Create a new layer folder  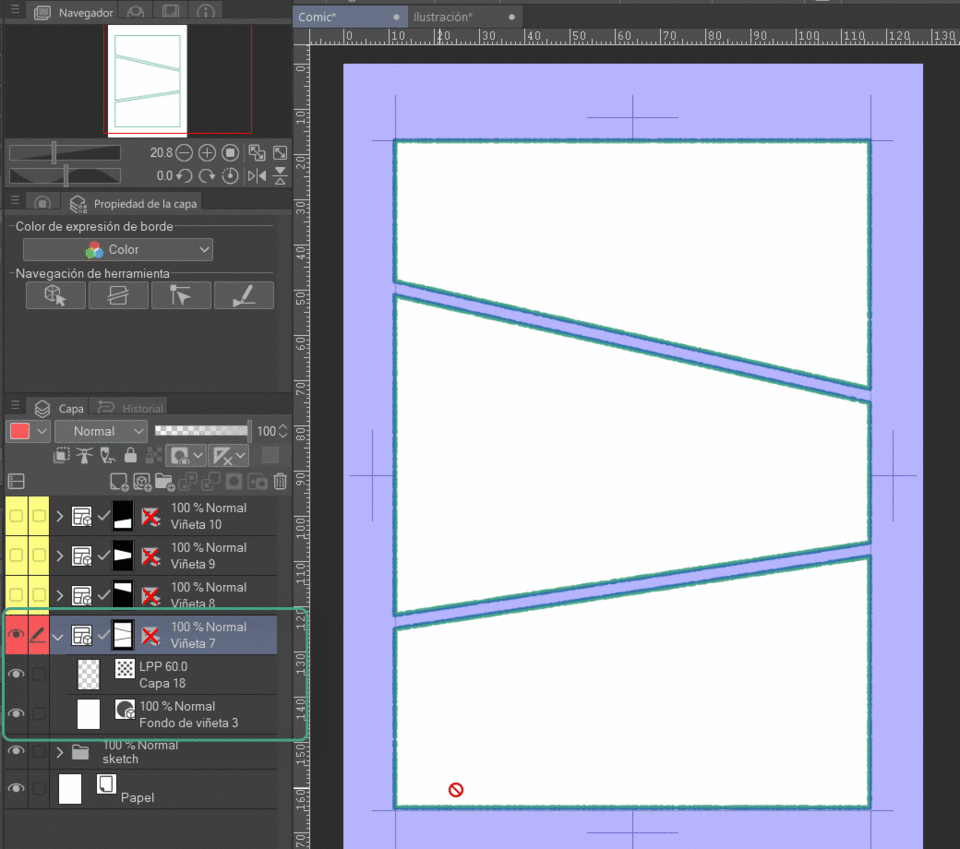(x=164, y=482)
